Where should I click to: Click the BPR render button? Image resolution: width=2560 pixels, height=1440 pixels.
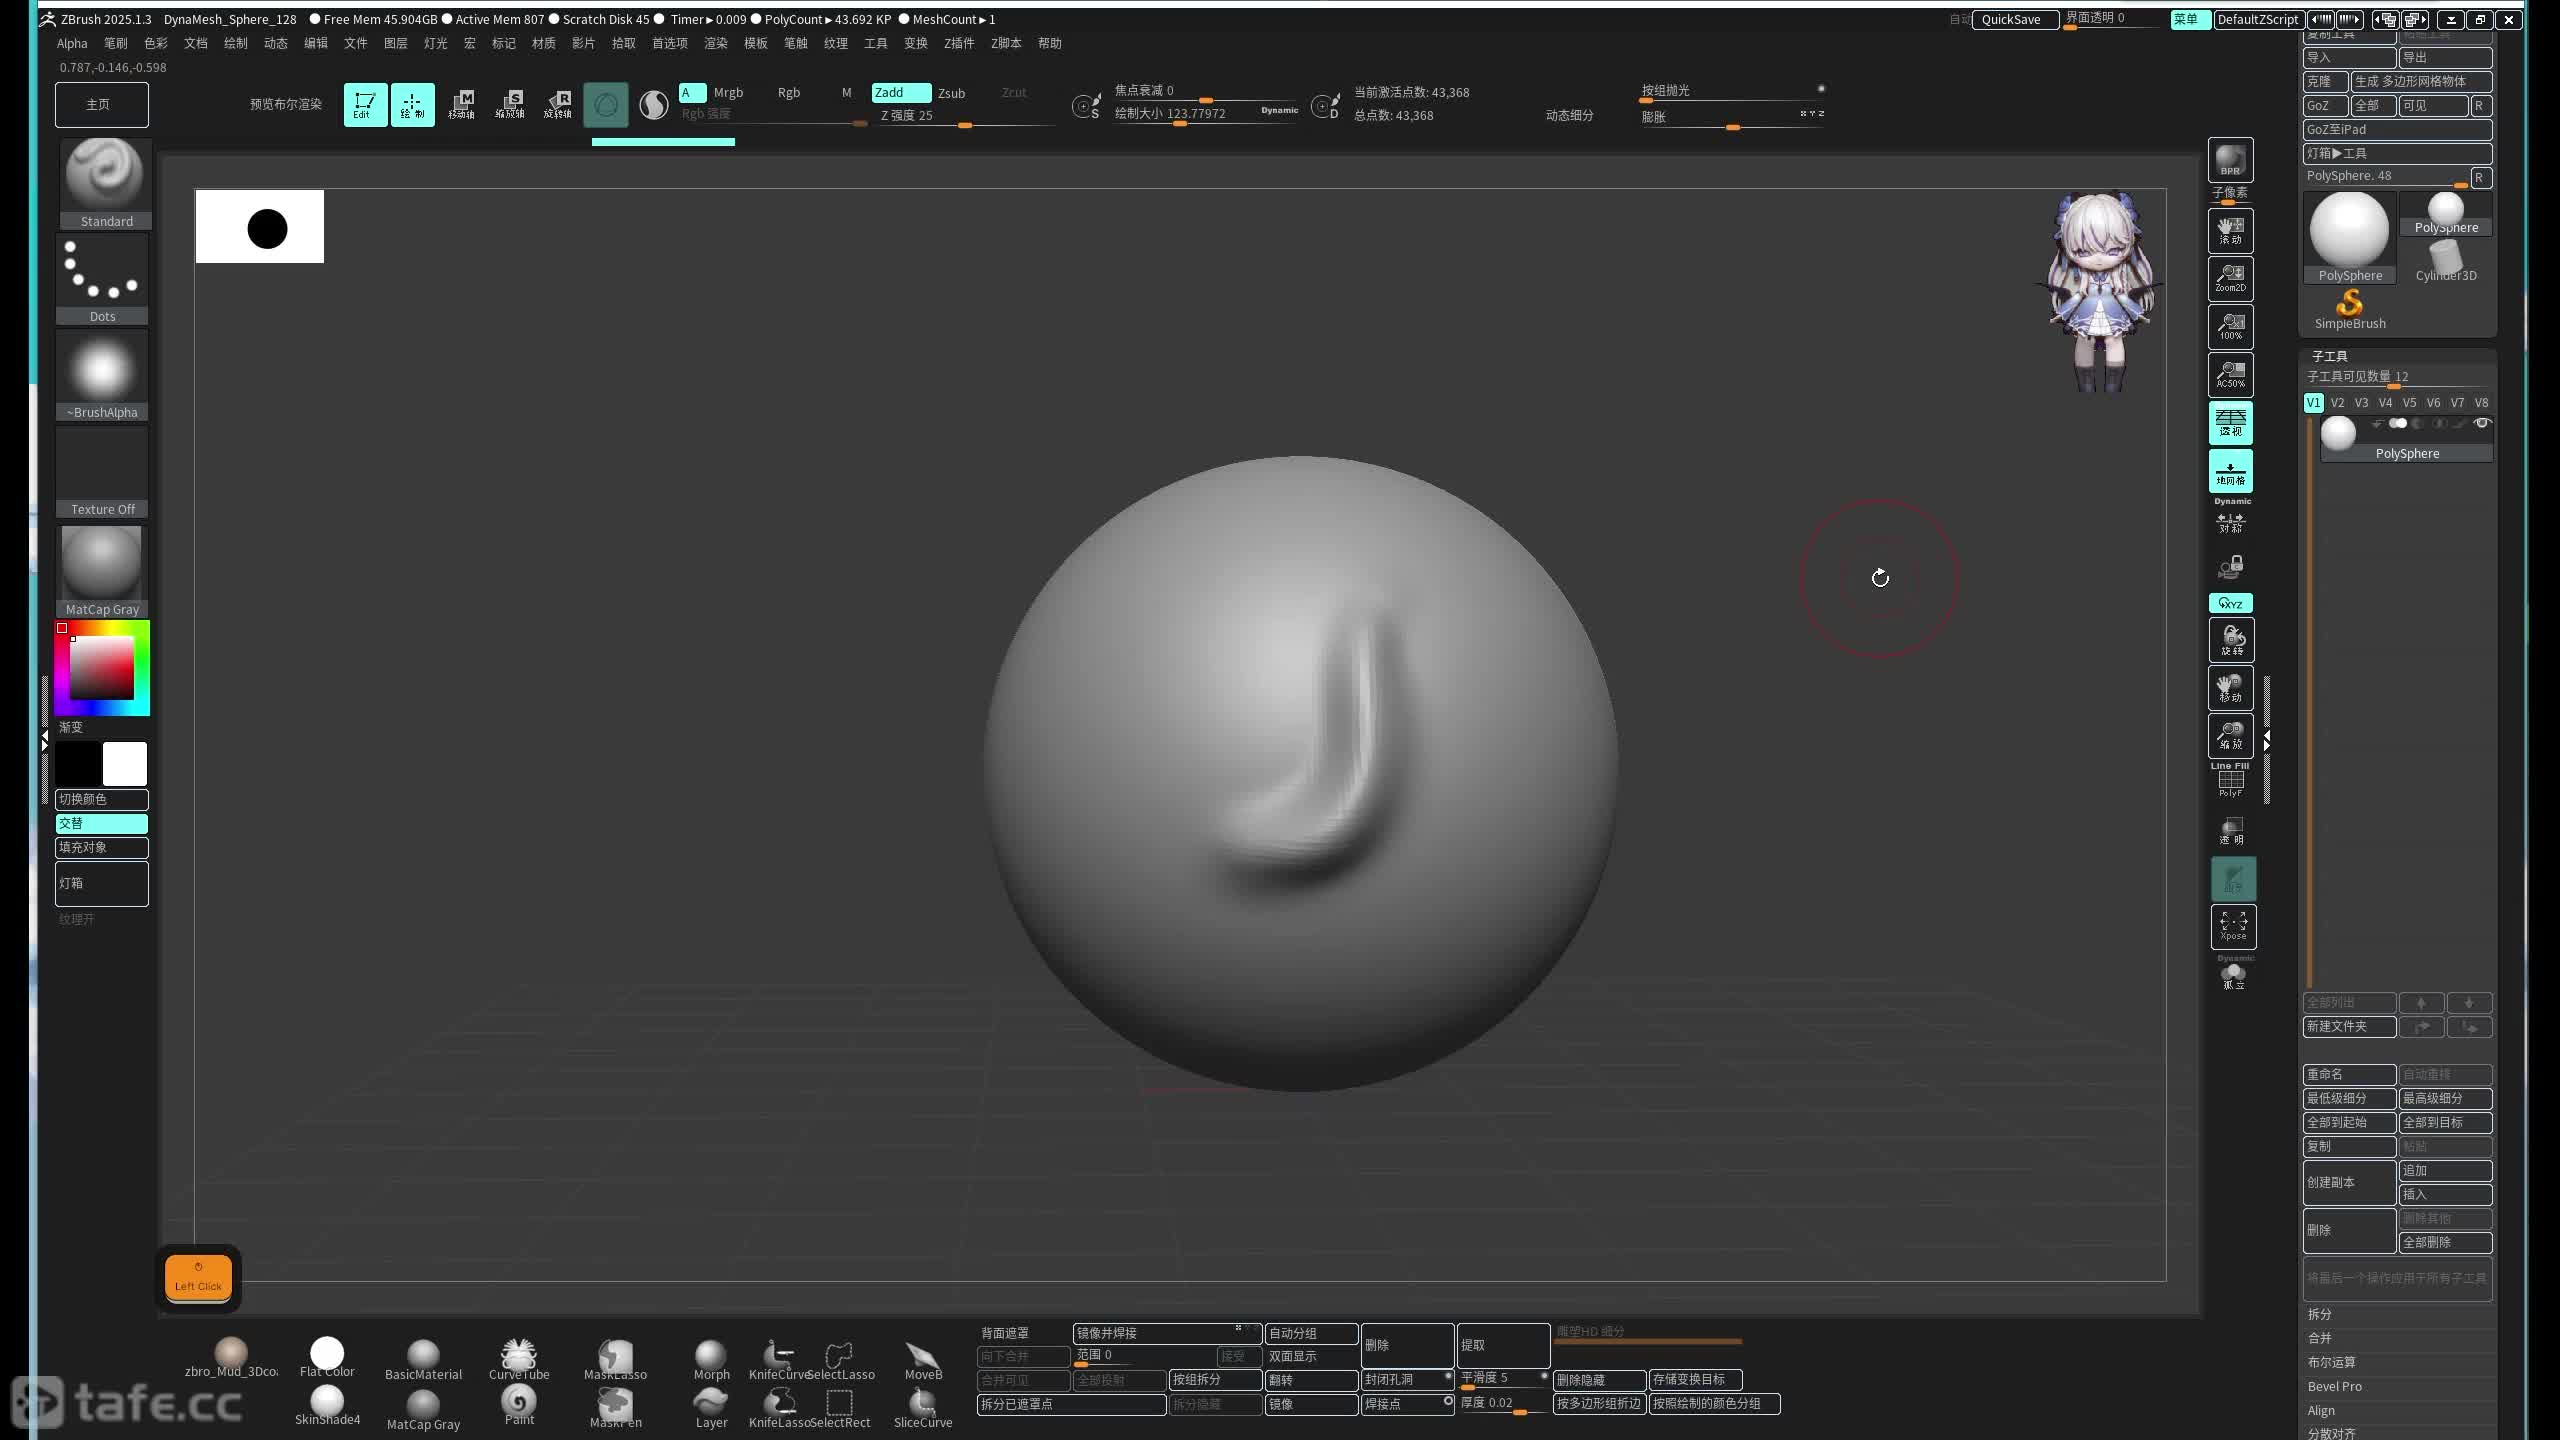click(x=2230, y=160)
